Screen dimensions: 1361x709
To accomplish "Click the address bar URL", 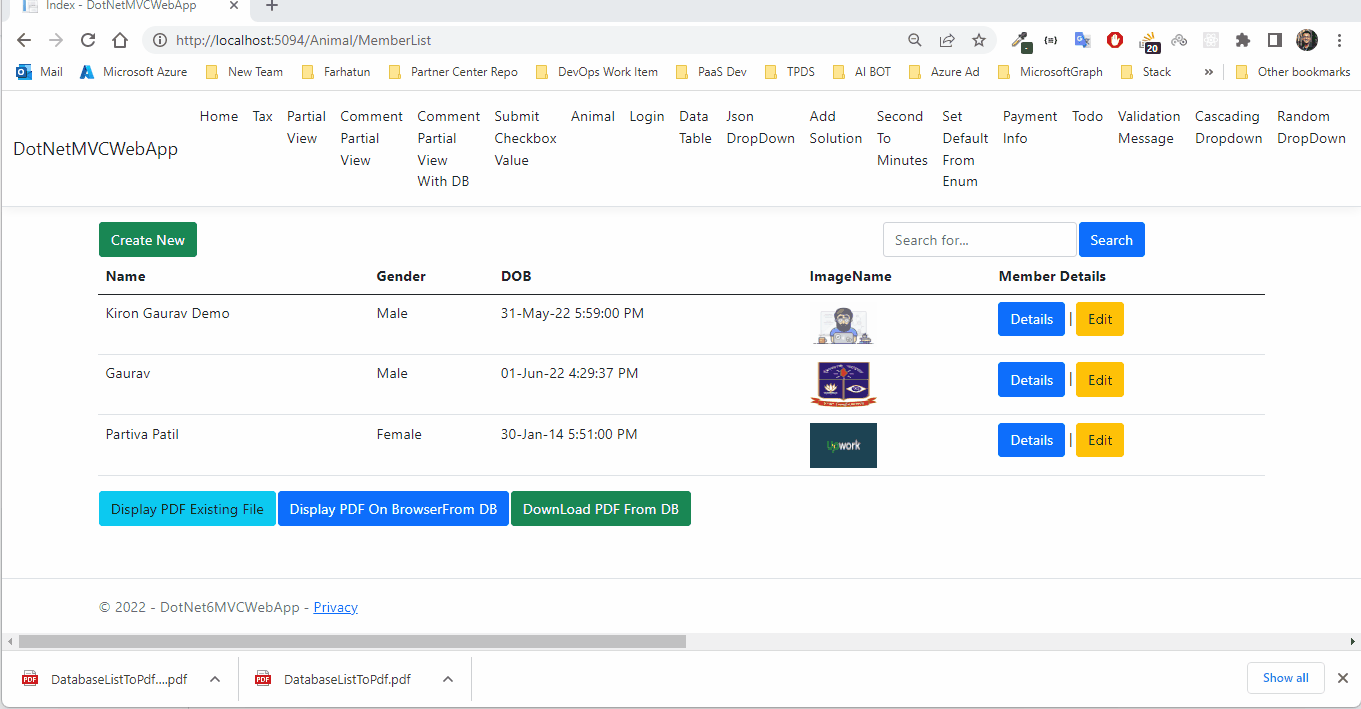I will click(x=303, y=40).
